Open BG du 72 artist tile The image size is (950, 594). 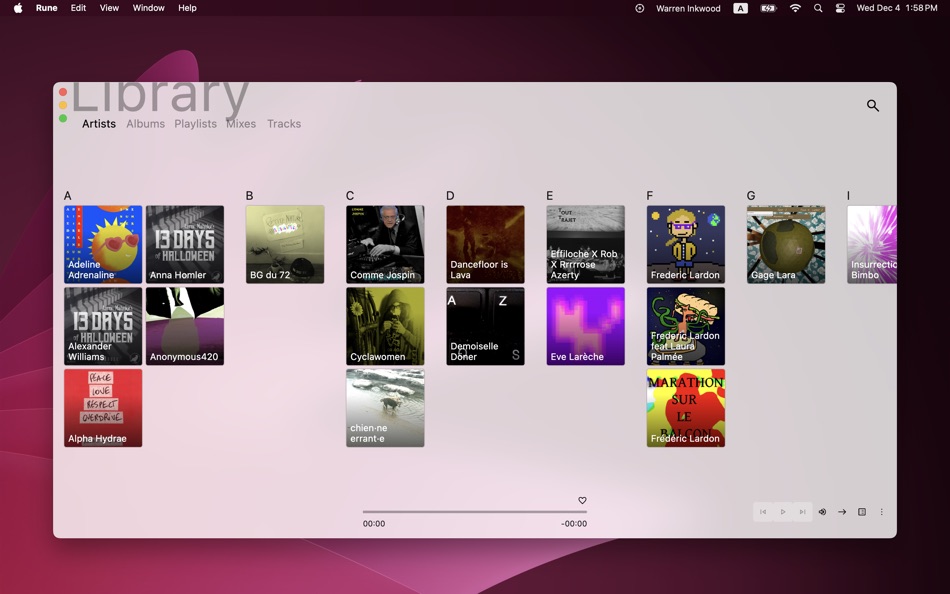point(285,244)
